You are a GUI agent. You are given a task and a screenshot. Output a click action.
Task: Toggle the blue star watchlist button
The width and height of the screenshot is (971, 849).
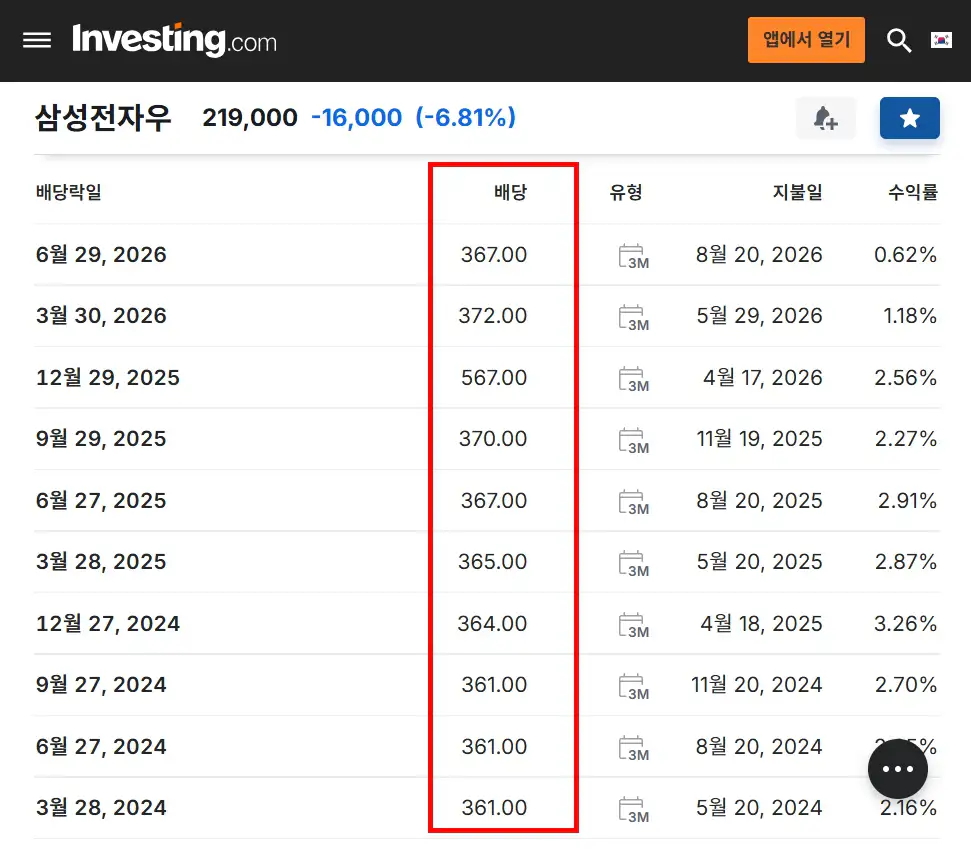(x=909, y=118)
